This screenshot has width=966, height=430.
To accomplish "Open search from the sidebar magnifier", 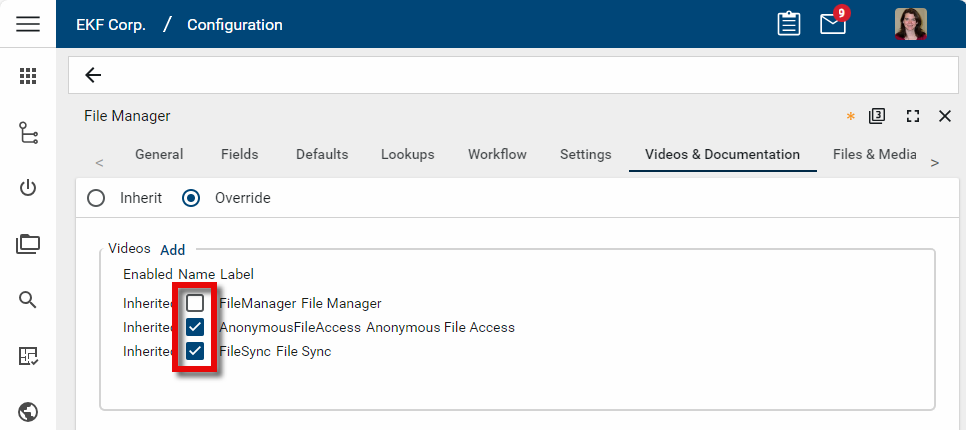I will 28,299.
